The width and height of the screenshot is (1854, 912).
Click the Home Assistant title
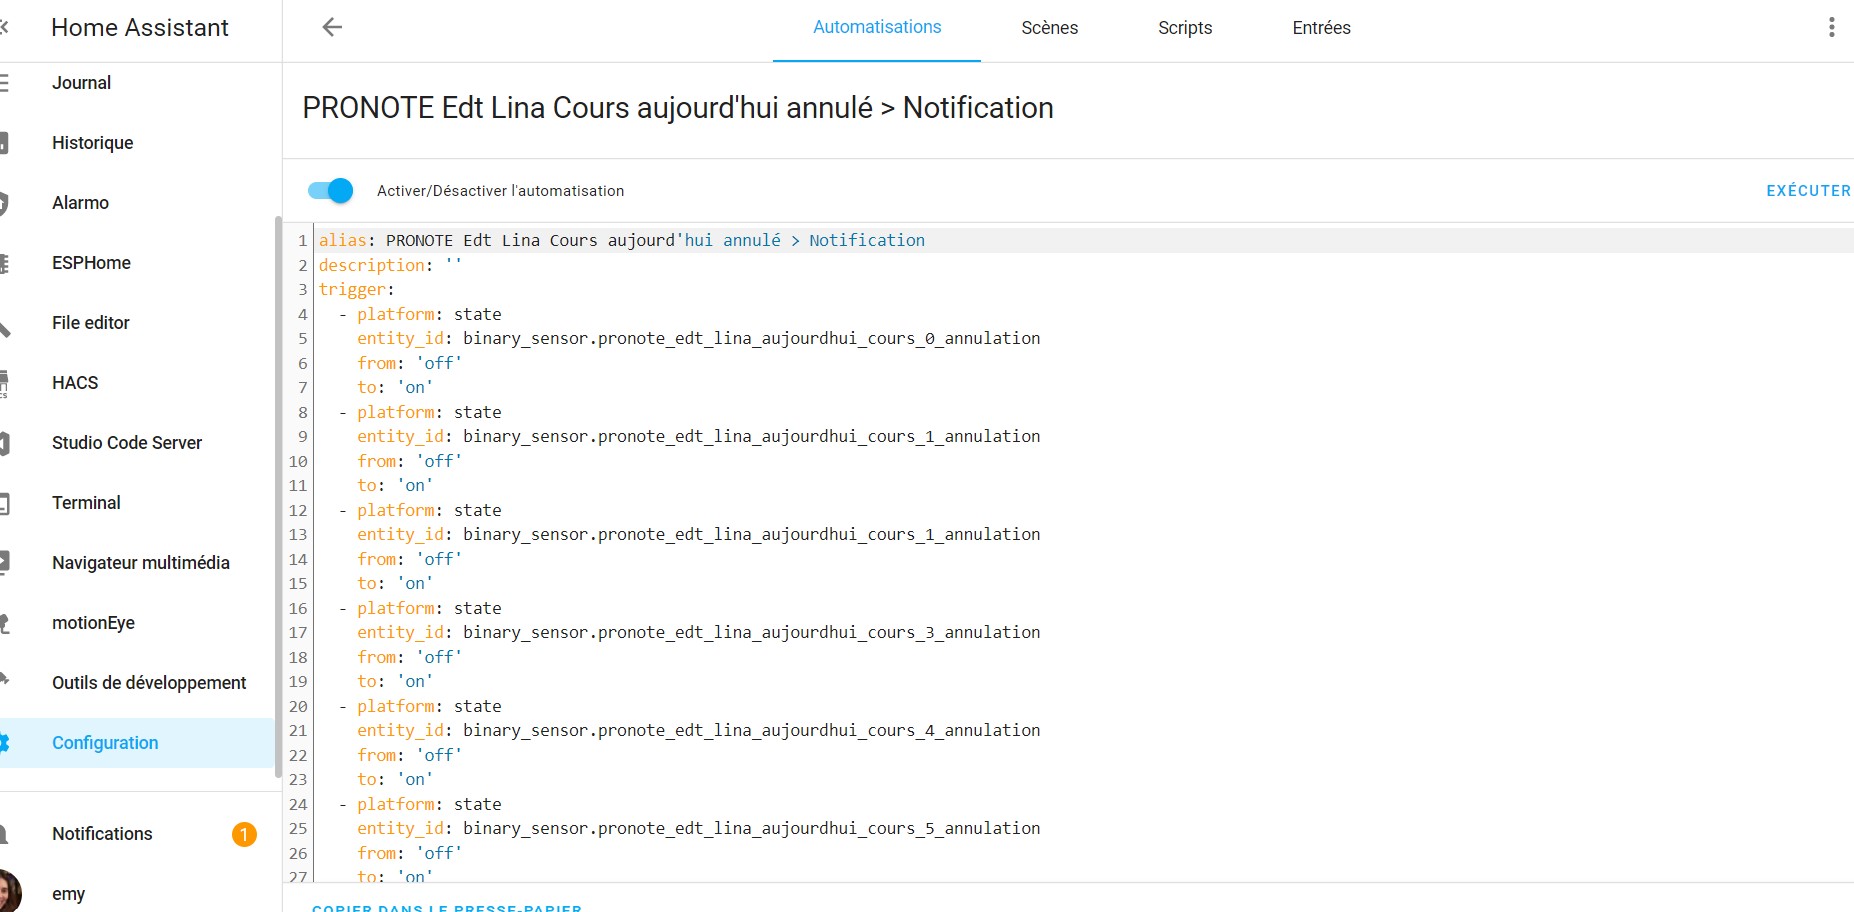point(140,28)
